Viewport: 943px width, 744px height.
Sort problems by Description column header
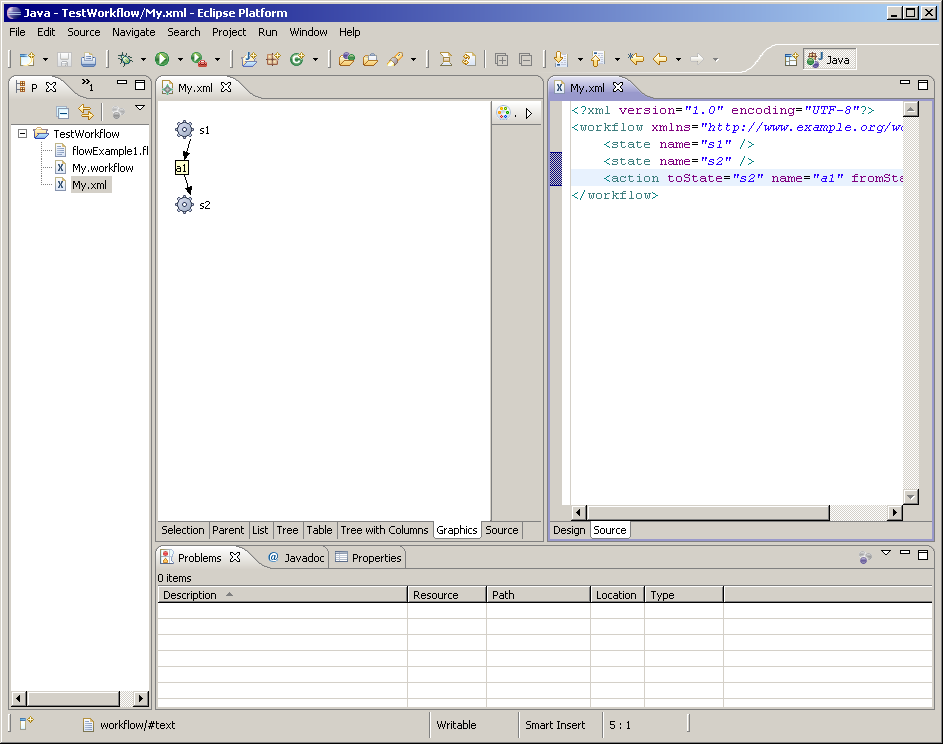point(190,595)
